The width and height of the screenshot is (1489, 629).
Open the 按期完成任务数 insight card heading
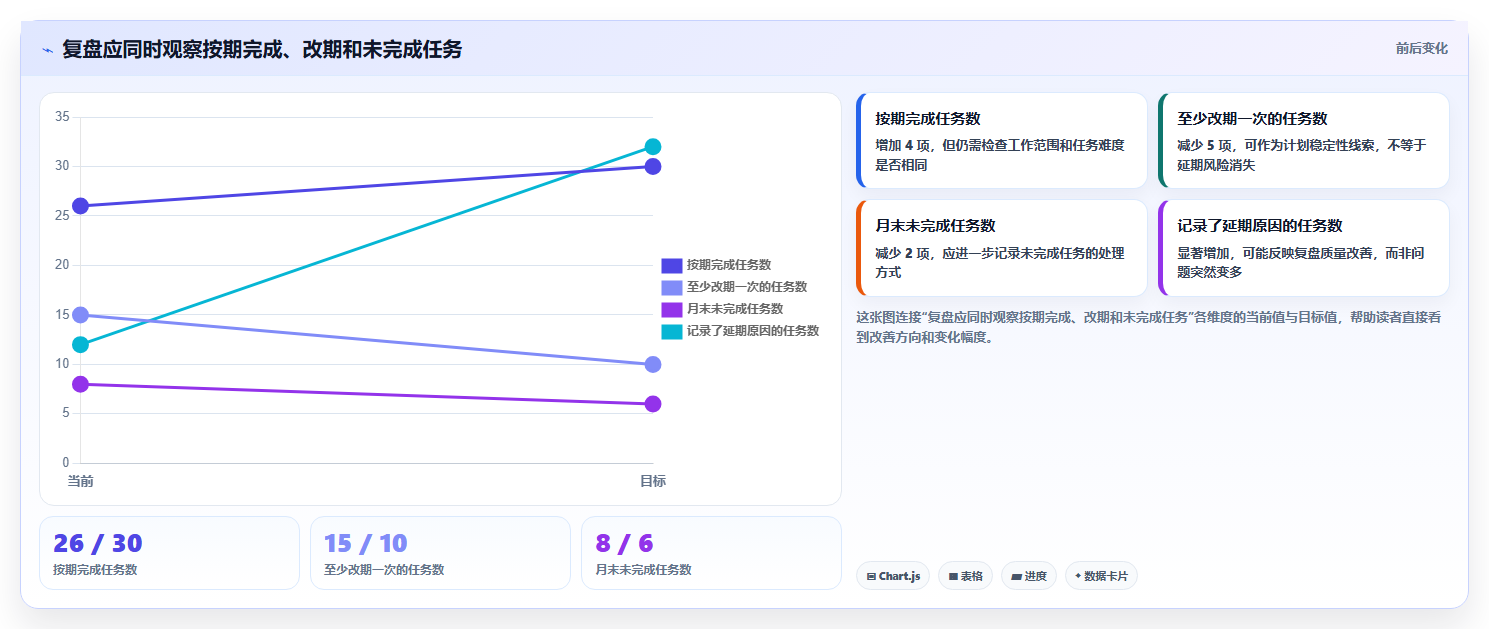(x=927, y=118)
